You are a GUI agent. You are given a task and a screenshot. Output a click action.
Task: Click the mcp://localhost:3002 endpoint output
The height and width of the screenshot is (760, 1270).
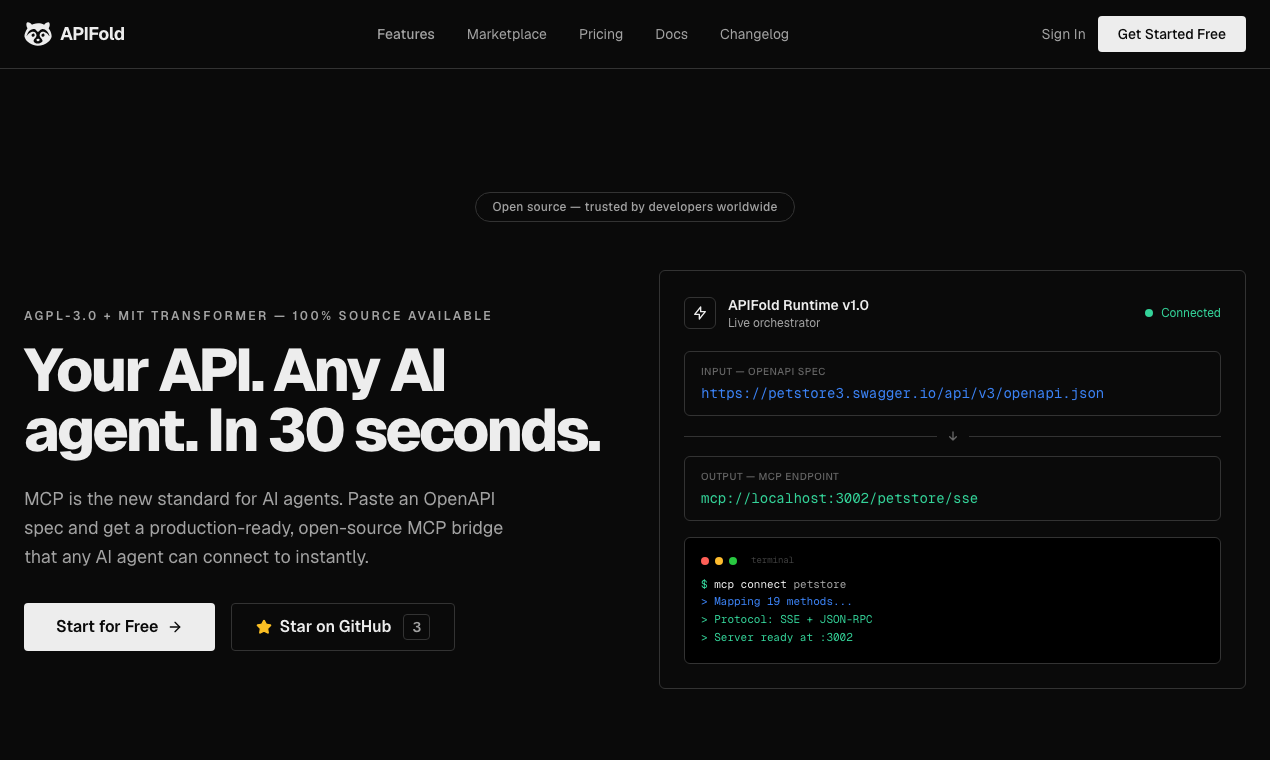pos(839,497)
